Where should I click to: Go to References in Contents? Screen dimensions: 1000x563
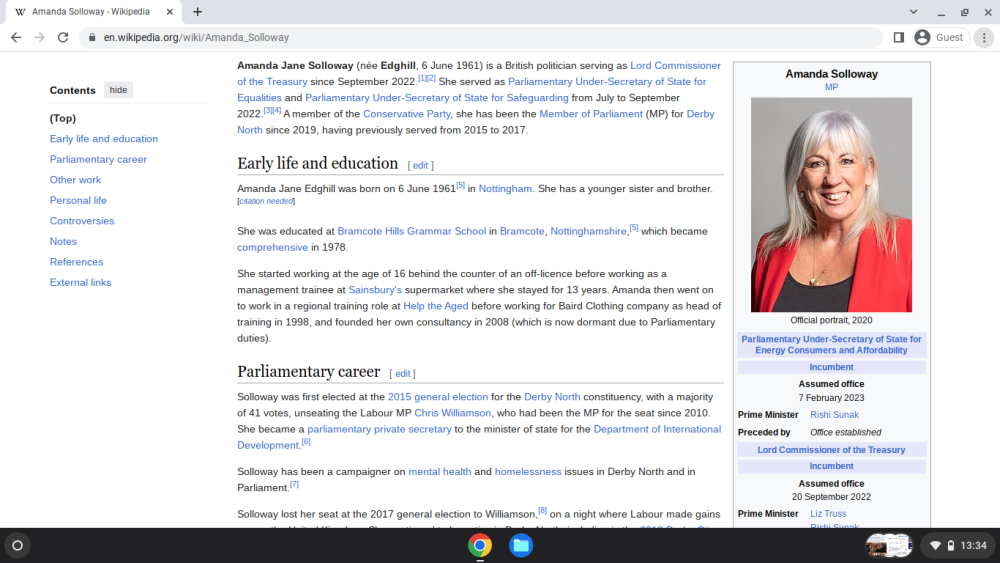[x=76, y=261]
